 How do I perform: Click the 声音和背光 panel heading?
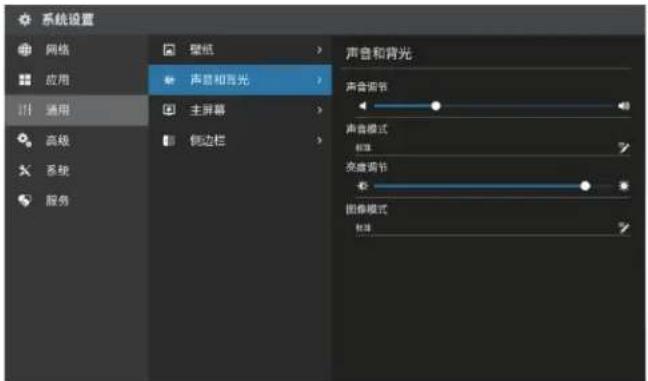(379, 53)
